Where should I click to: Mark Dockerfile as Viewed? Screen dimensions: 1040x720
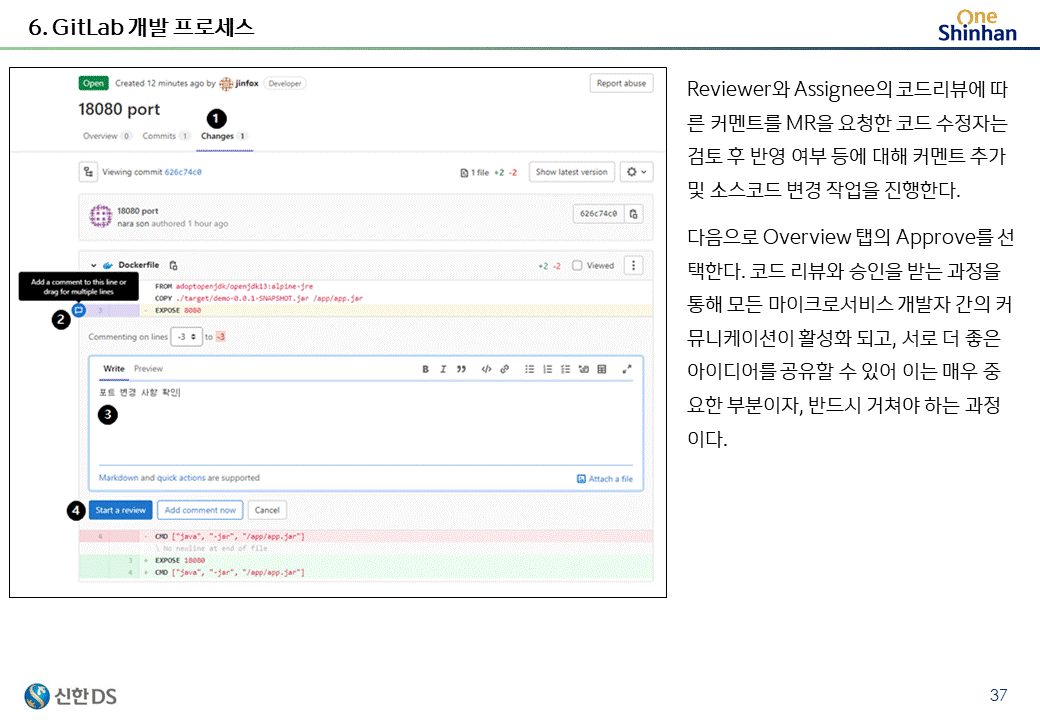pos(577,265)
